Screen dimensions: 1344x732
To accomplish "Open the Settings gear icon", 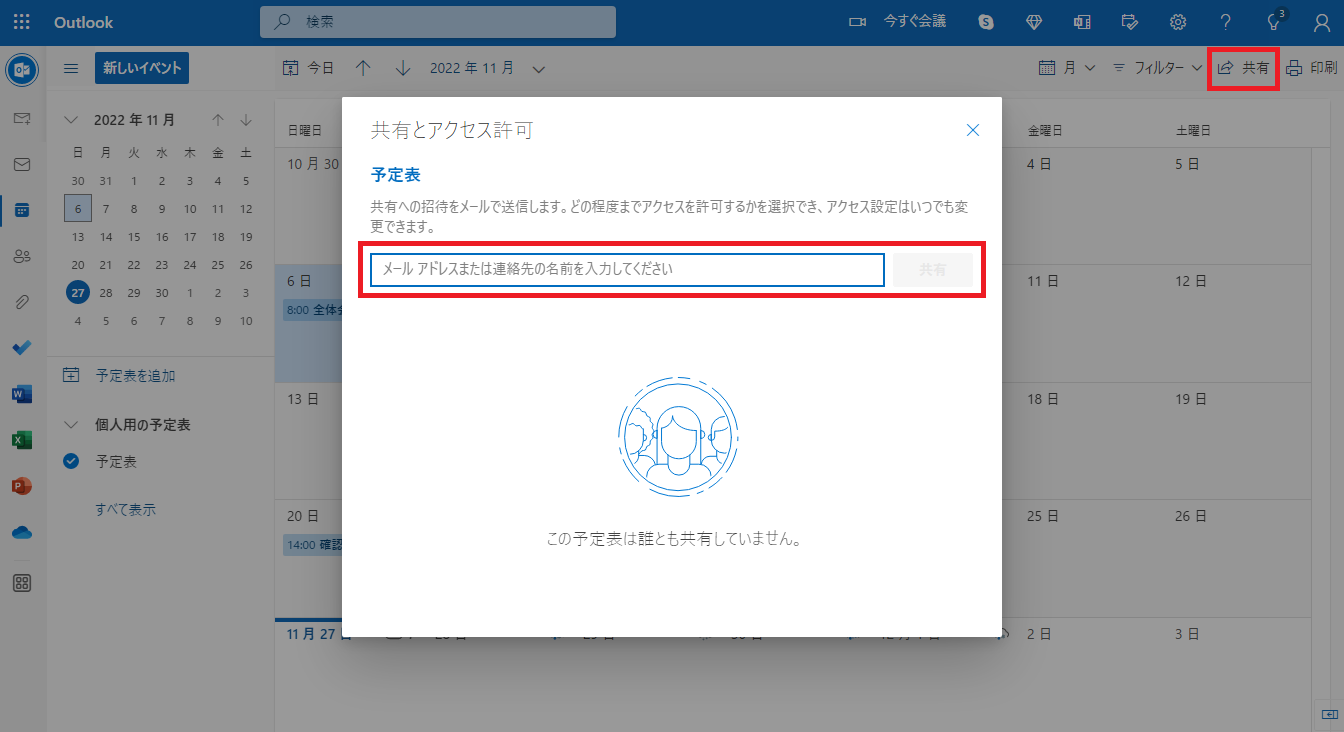I will (x=1178, y=22).
